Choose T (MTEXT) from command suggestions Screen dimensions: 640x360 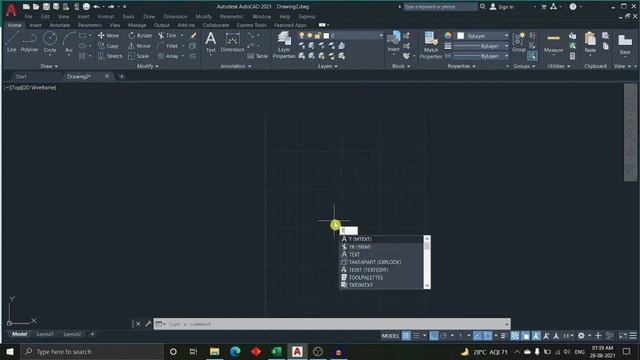point(382,239)
